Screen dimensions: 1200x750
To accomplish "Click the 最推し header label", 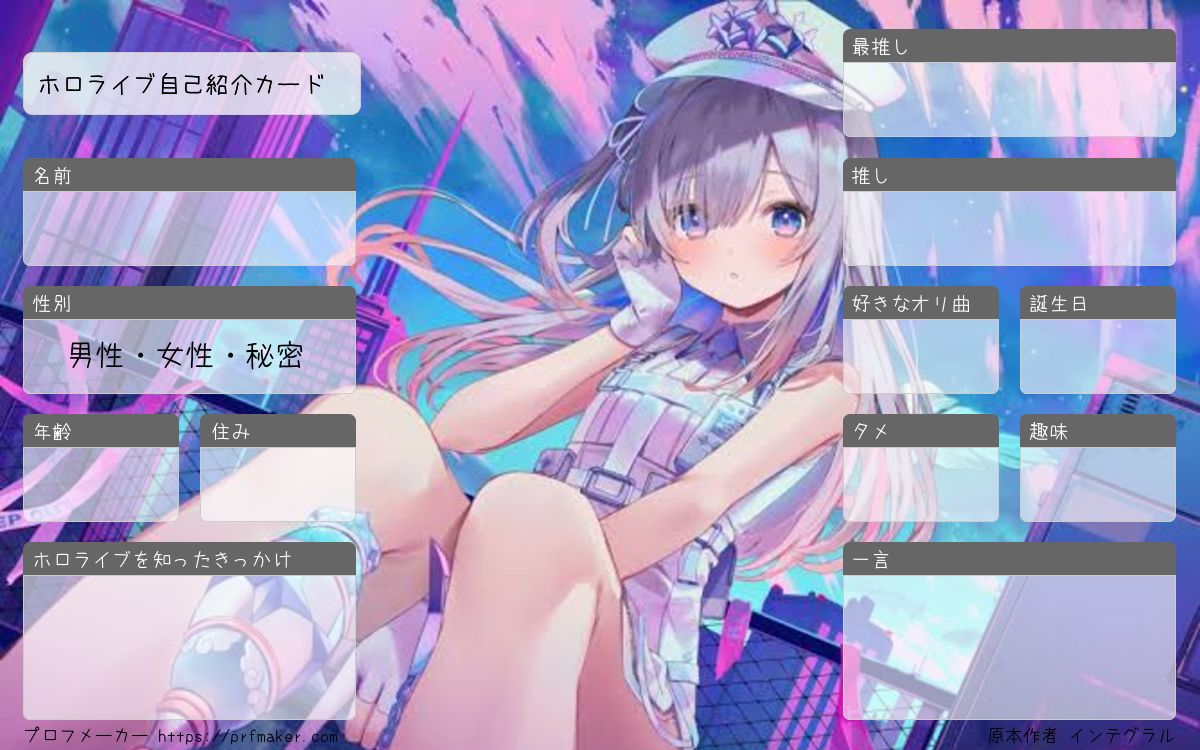I will pos(880,46).
